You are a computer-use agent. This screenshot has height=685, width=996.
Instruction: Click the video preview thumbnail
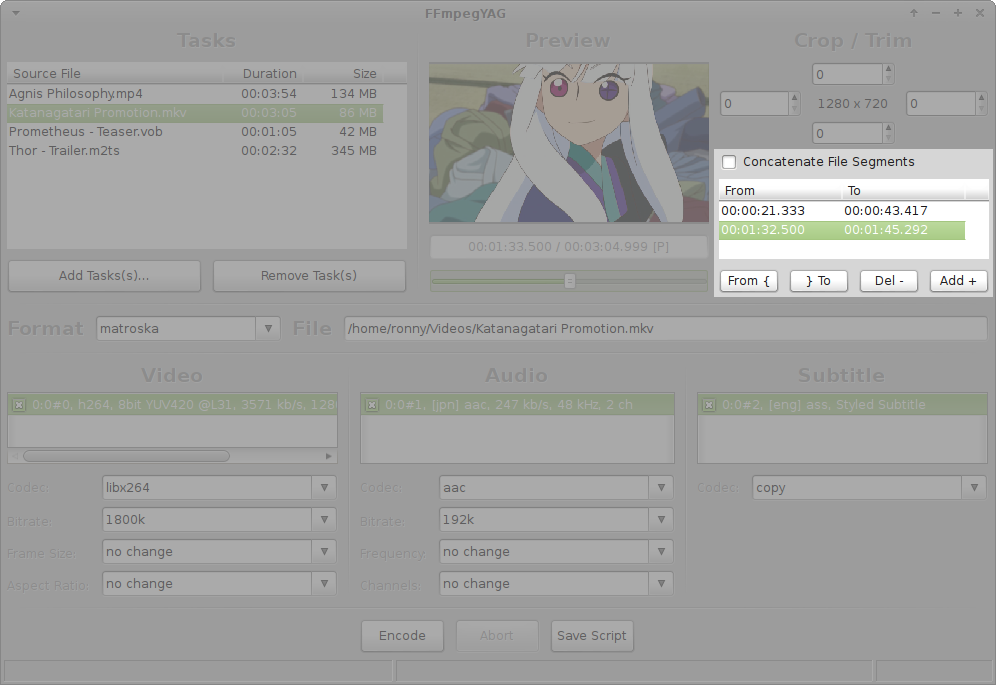point(569,143)
